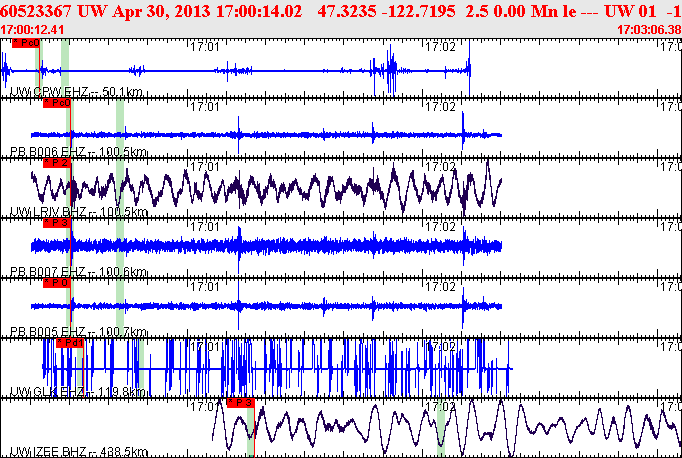The height and width of the screenshot is (458, 682).
Task: Select the red pick flag on GLK trace
Action: tap(70, 343)
